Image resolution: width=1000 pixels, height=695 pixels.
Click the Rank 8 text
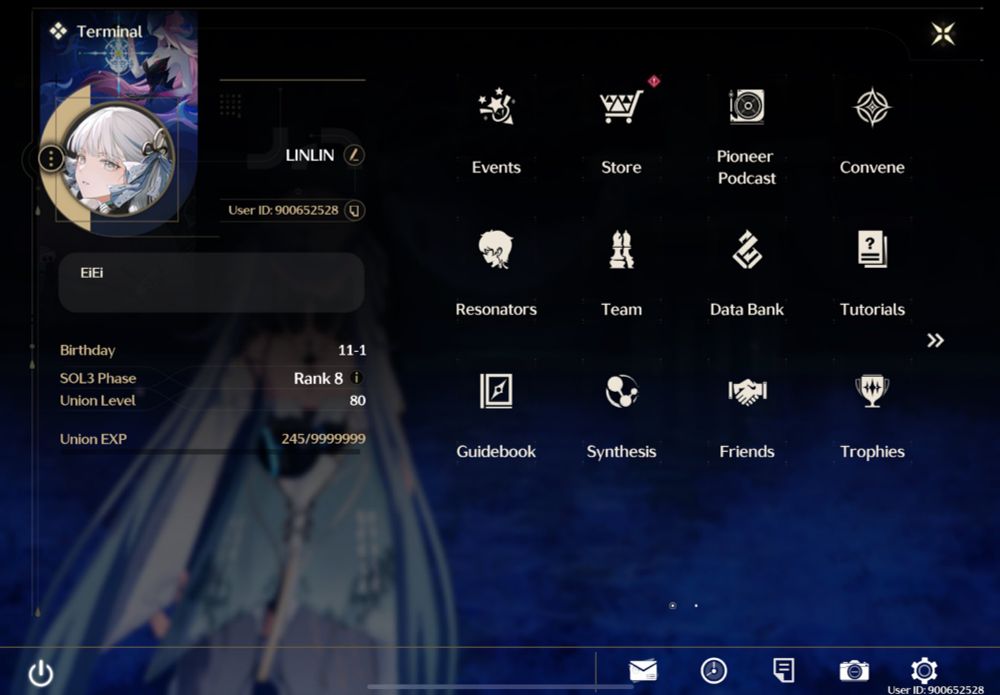click(x=318, y=378)
